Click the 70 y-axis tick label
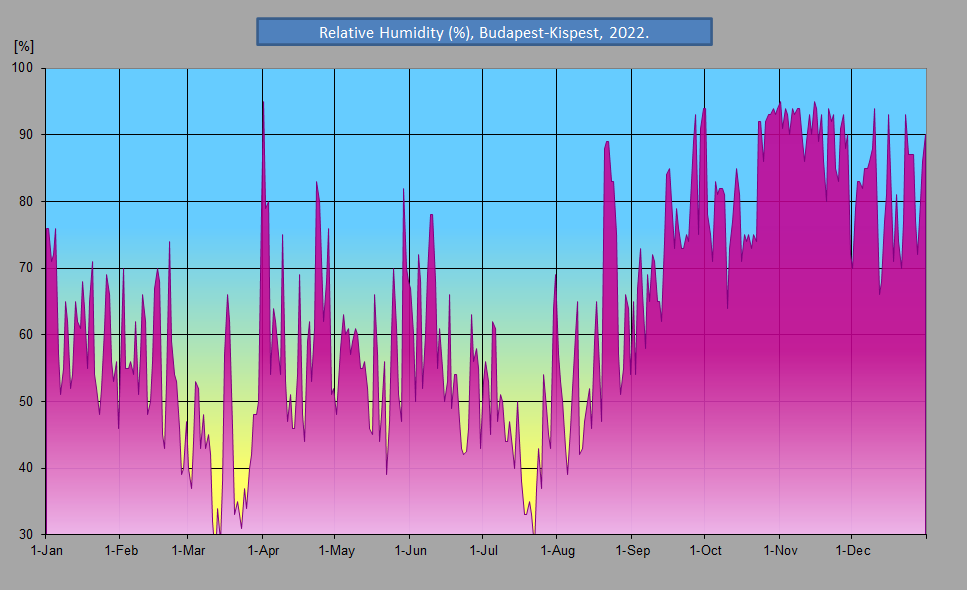This screenshot has height=590, width=967. tap(26, 268)
